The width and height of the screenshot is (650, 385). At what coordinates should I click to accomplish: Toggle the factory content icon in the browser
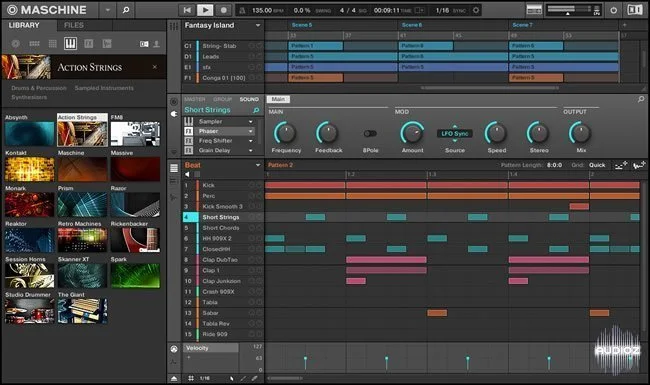[144, 44]
